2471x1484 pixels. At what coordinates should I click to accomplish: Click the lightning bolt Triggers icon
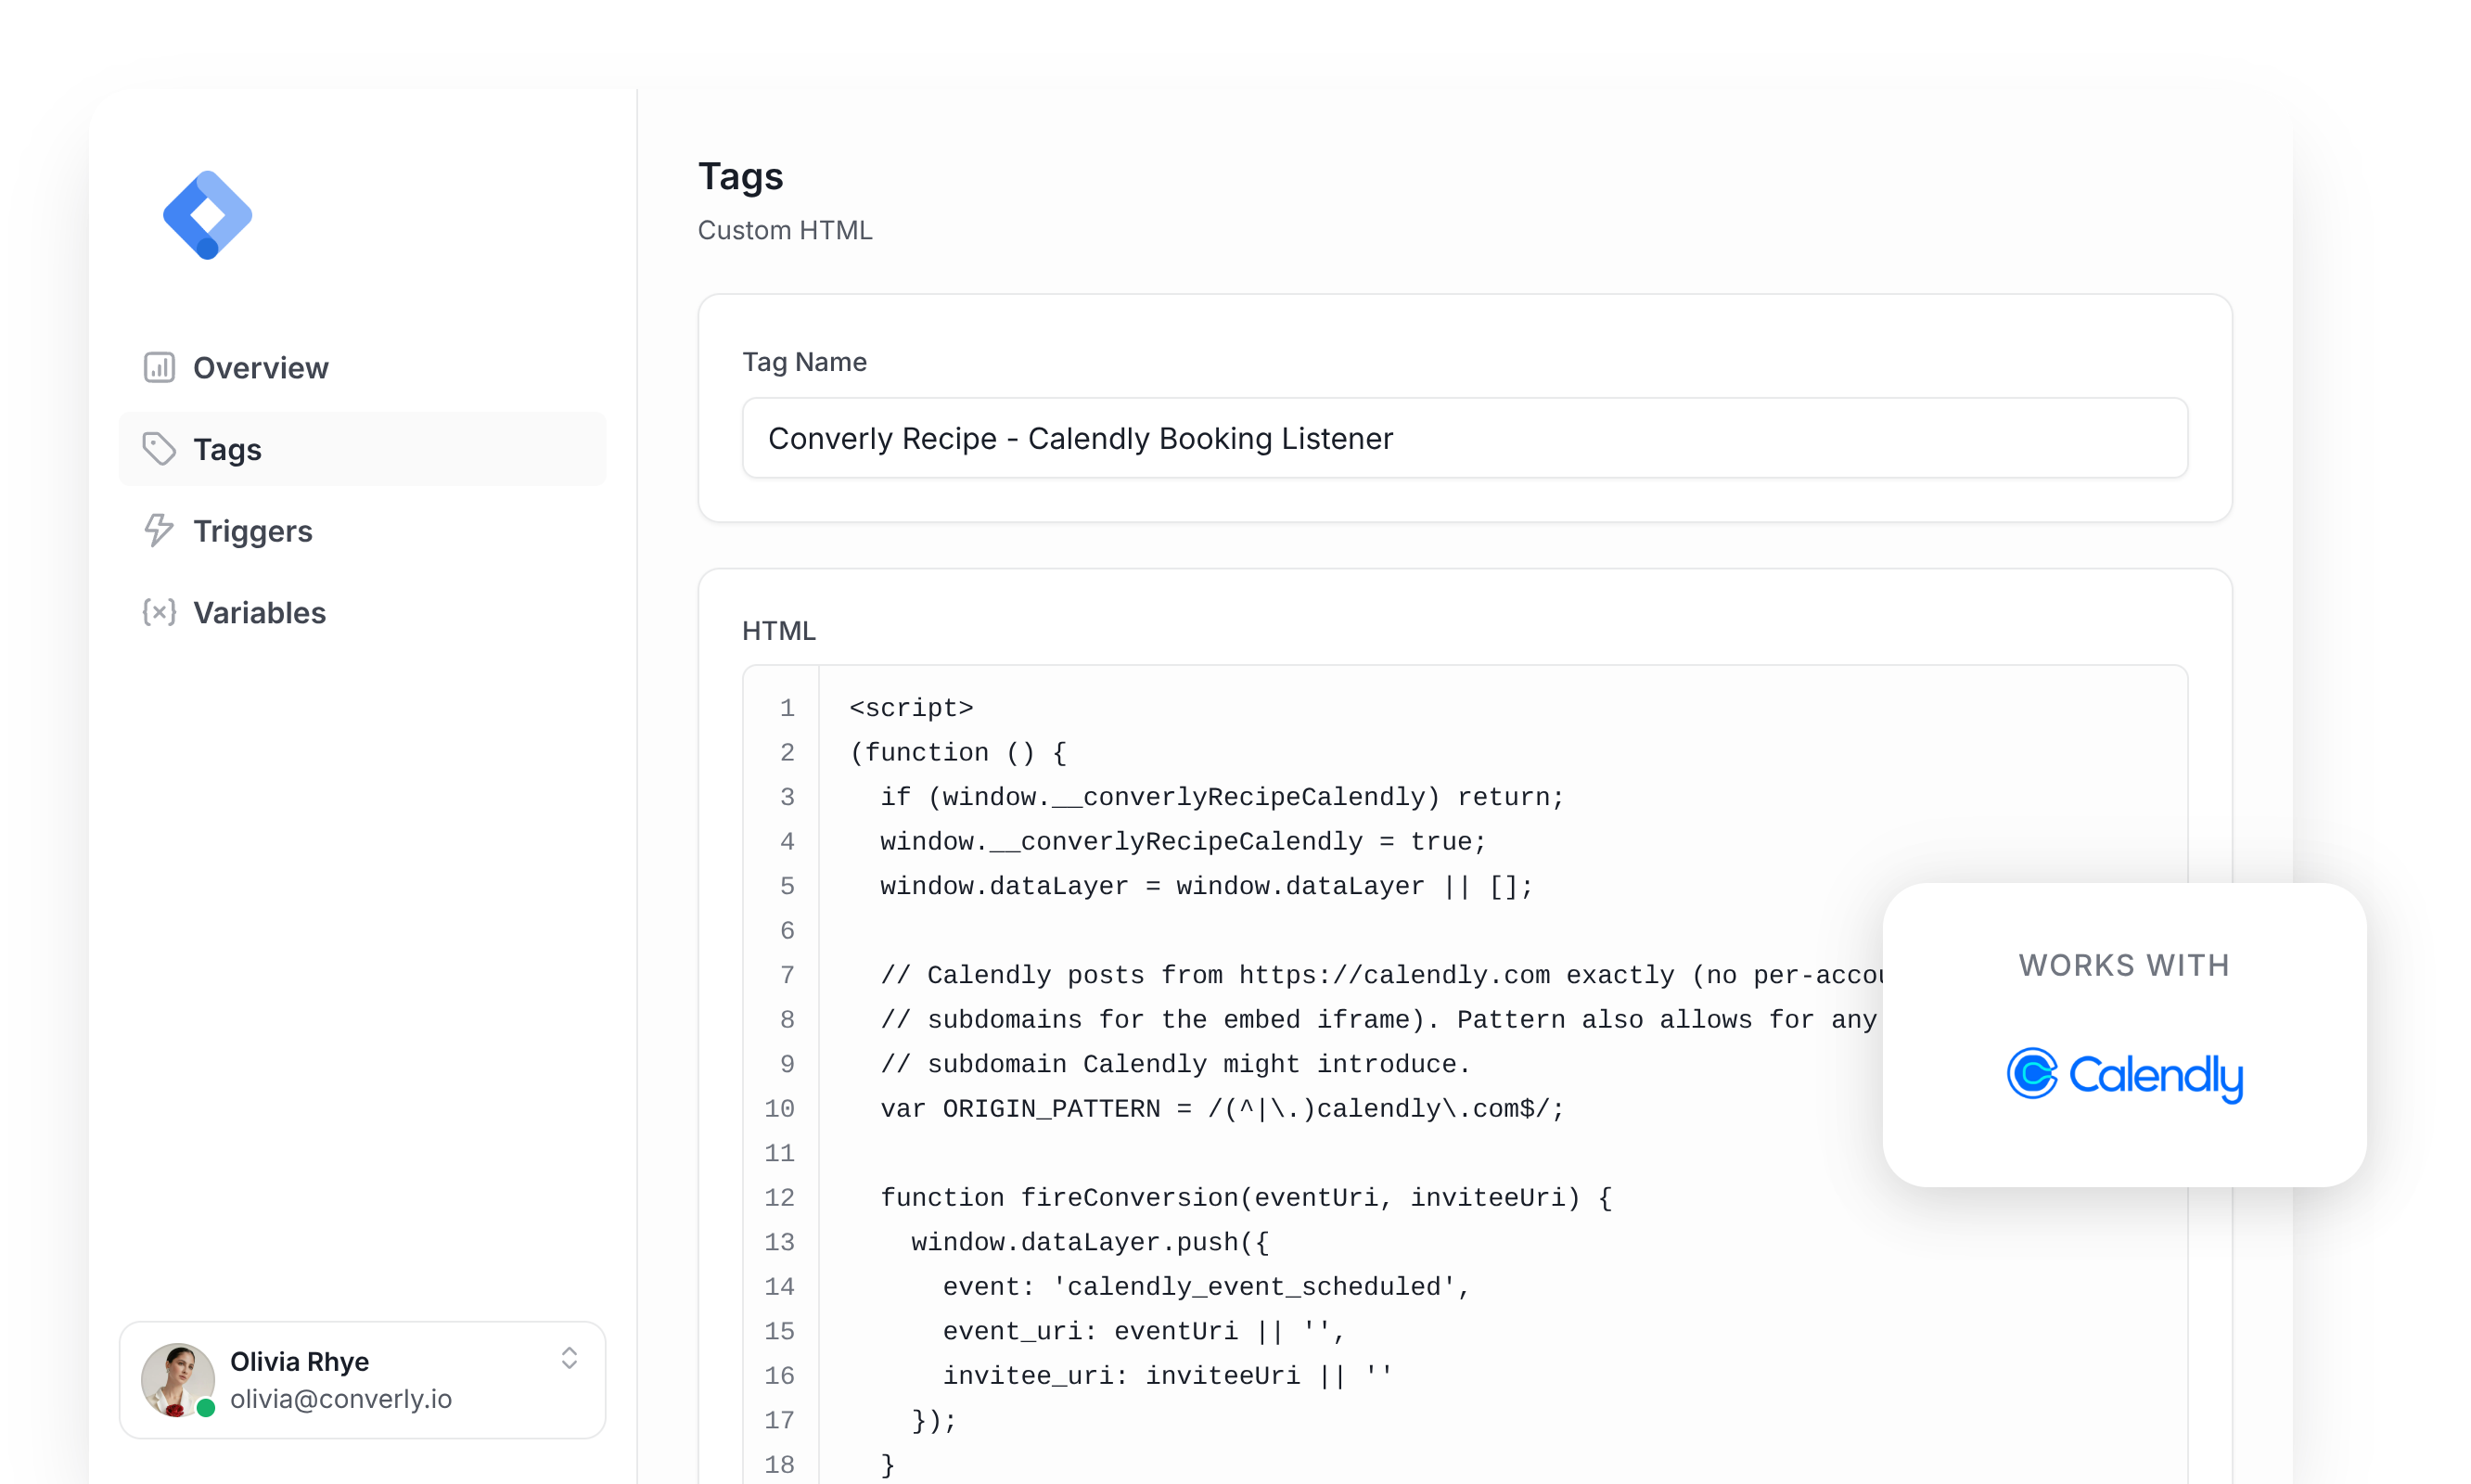pyautogui.click(x=159, y=530)
